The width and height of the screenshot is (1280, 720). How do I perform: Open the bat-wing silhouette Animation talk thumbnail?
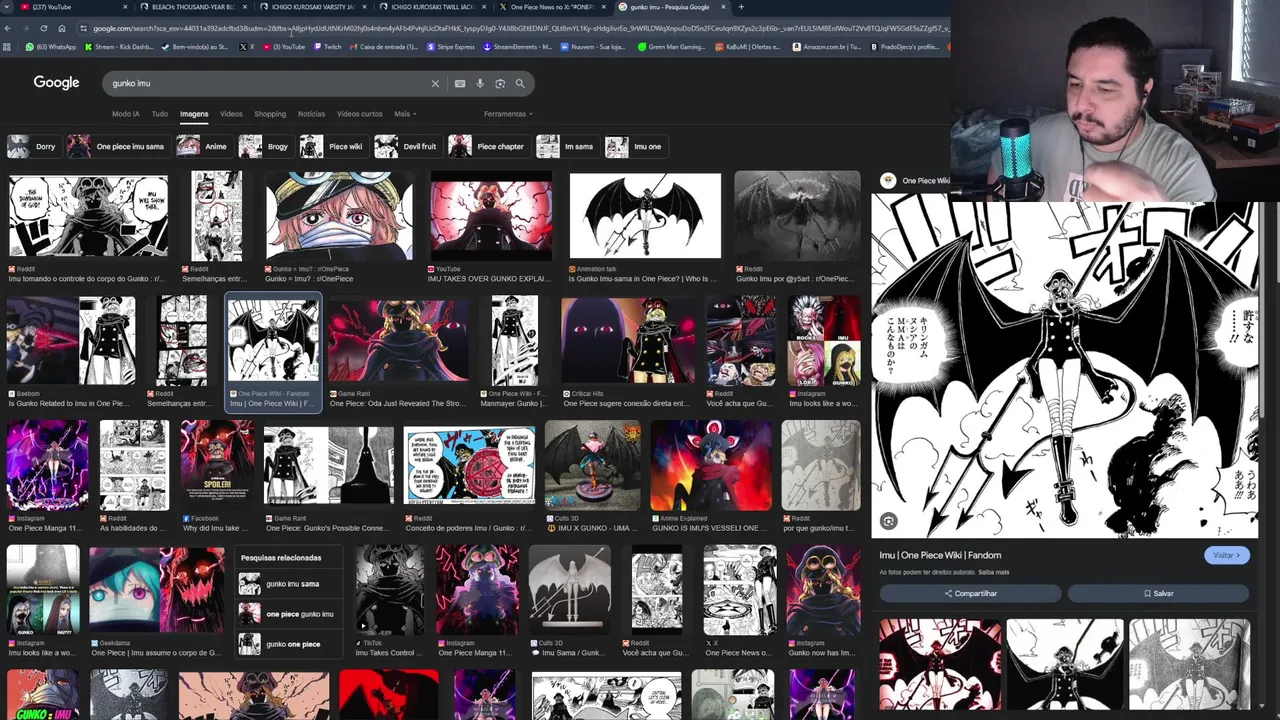[645, 216]
